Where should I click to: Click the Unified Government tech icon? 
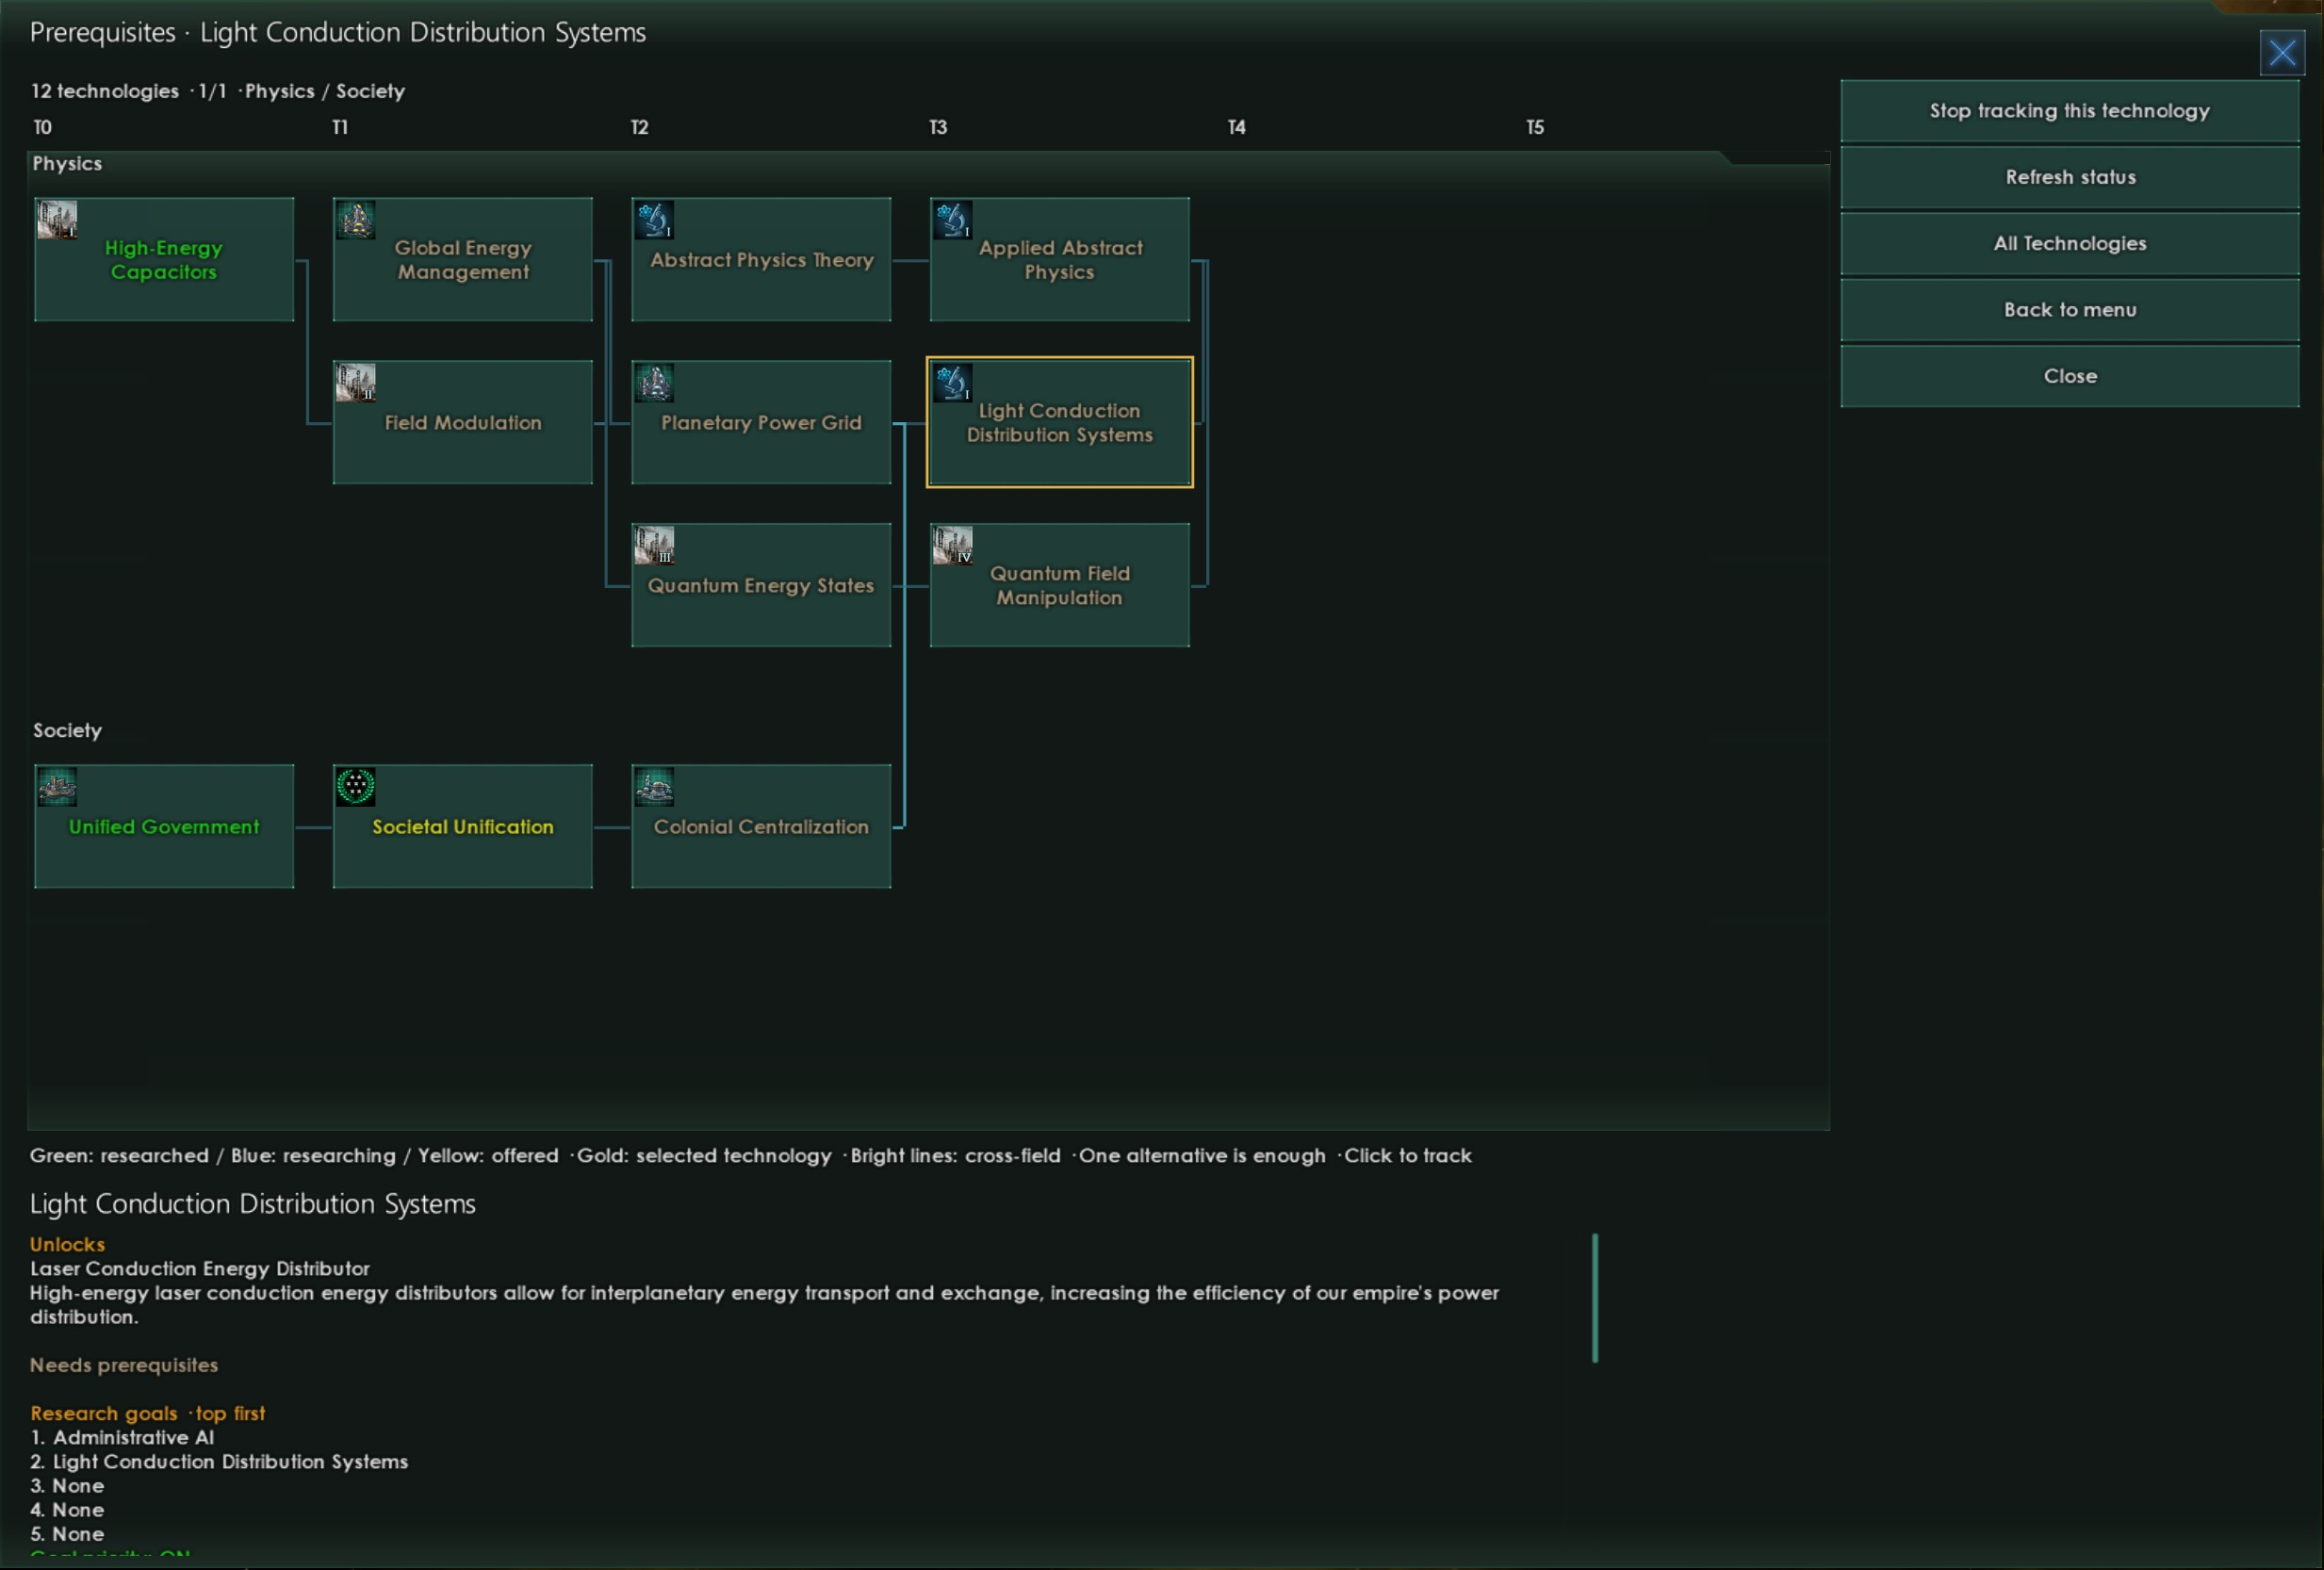57,787
